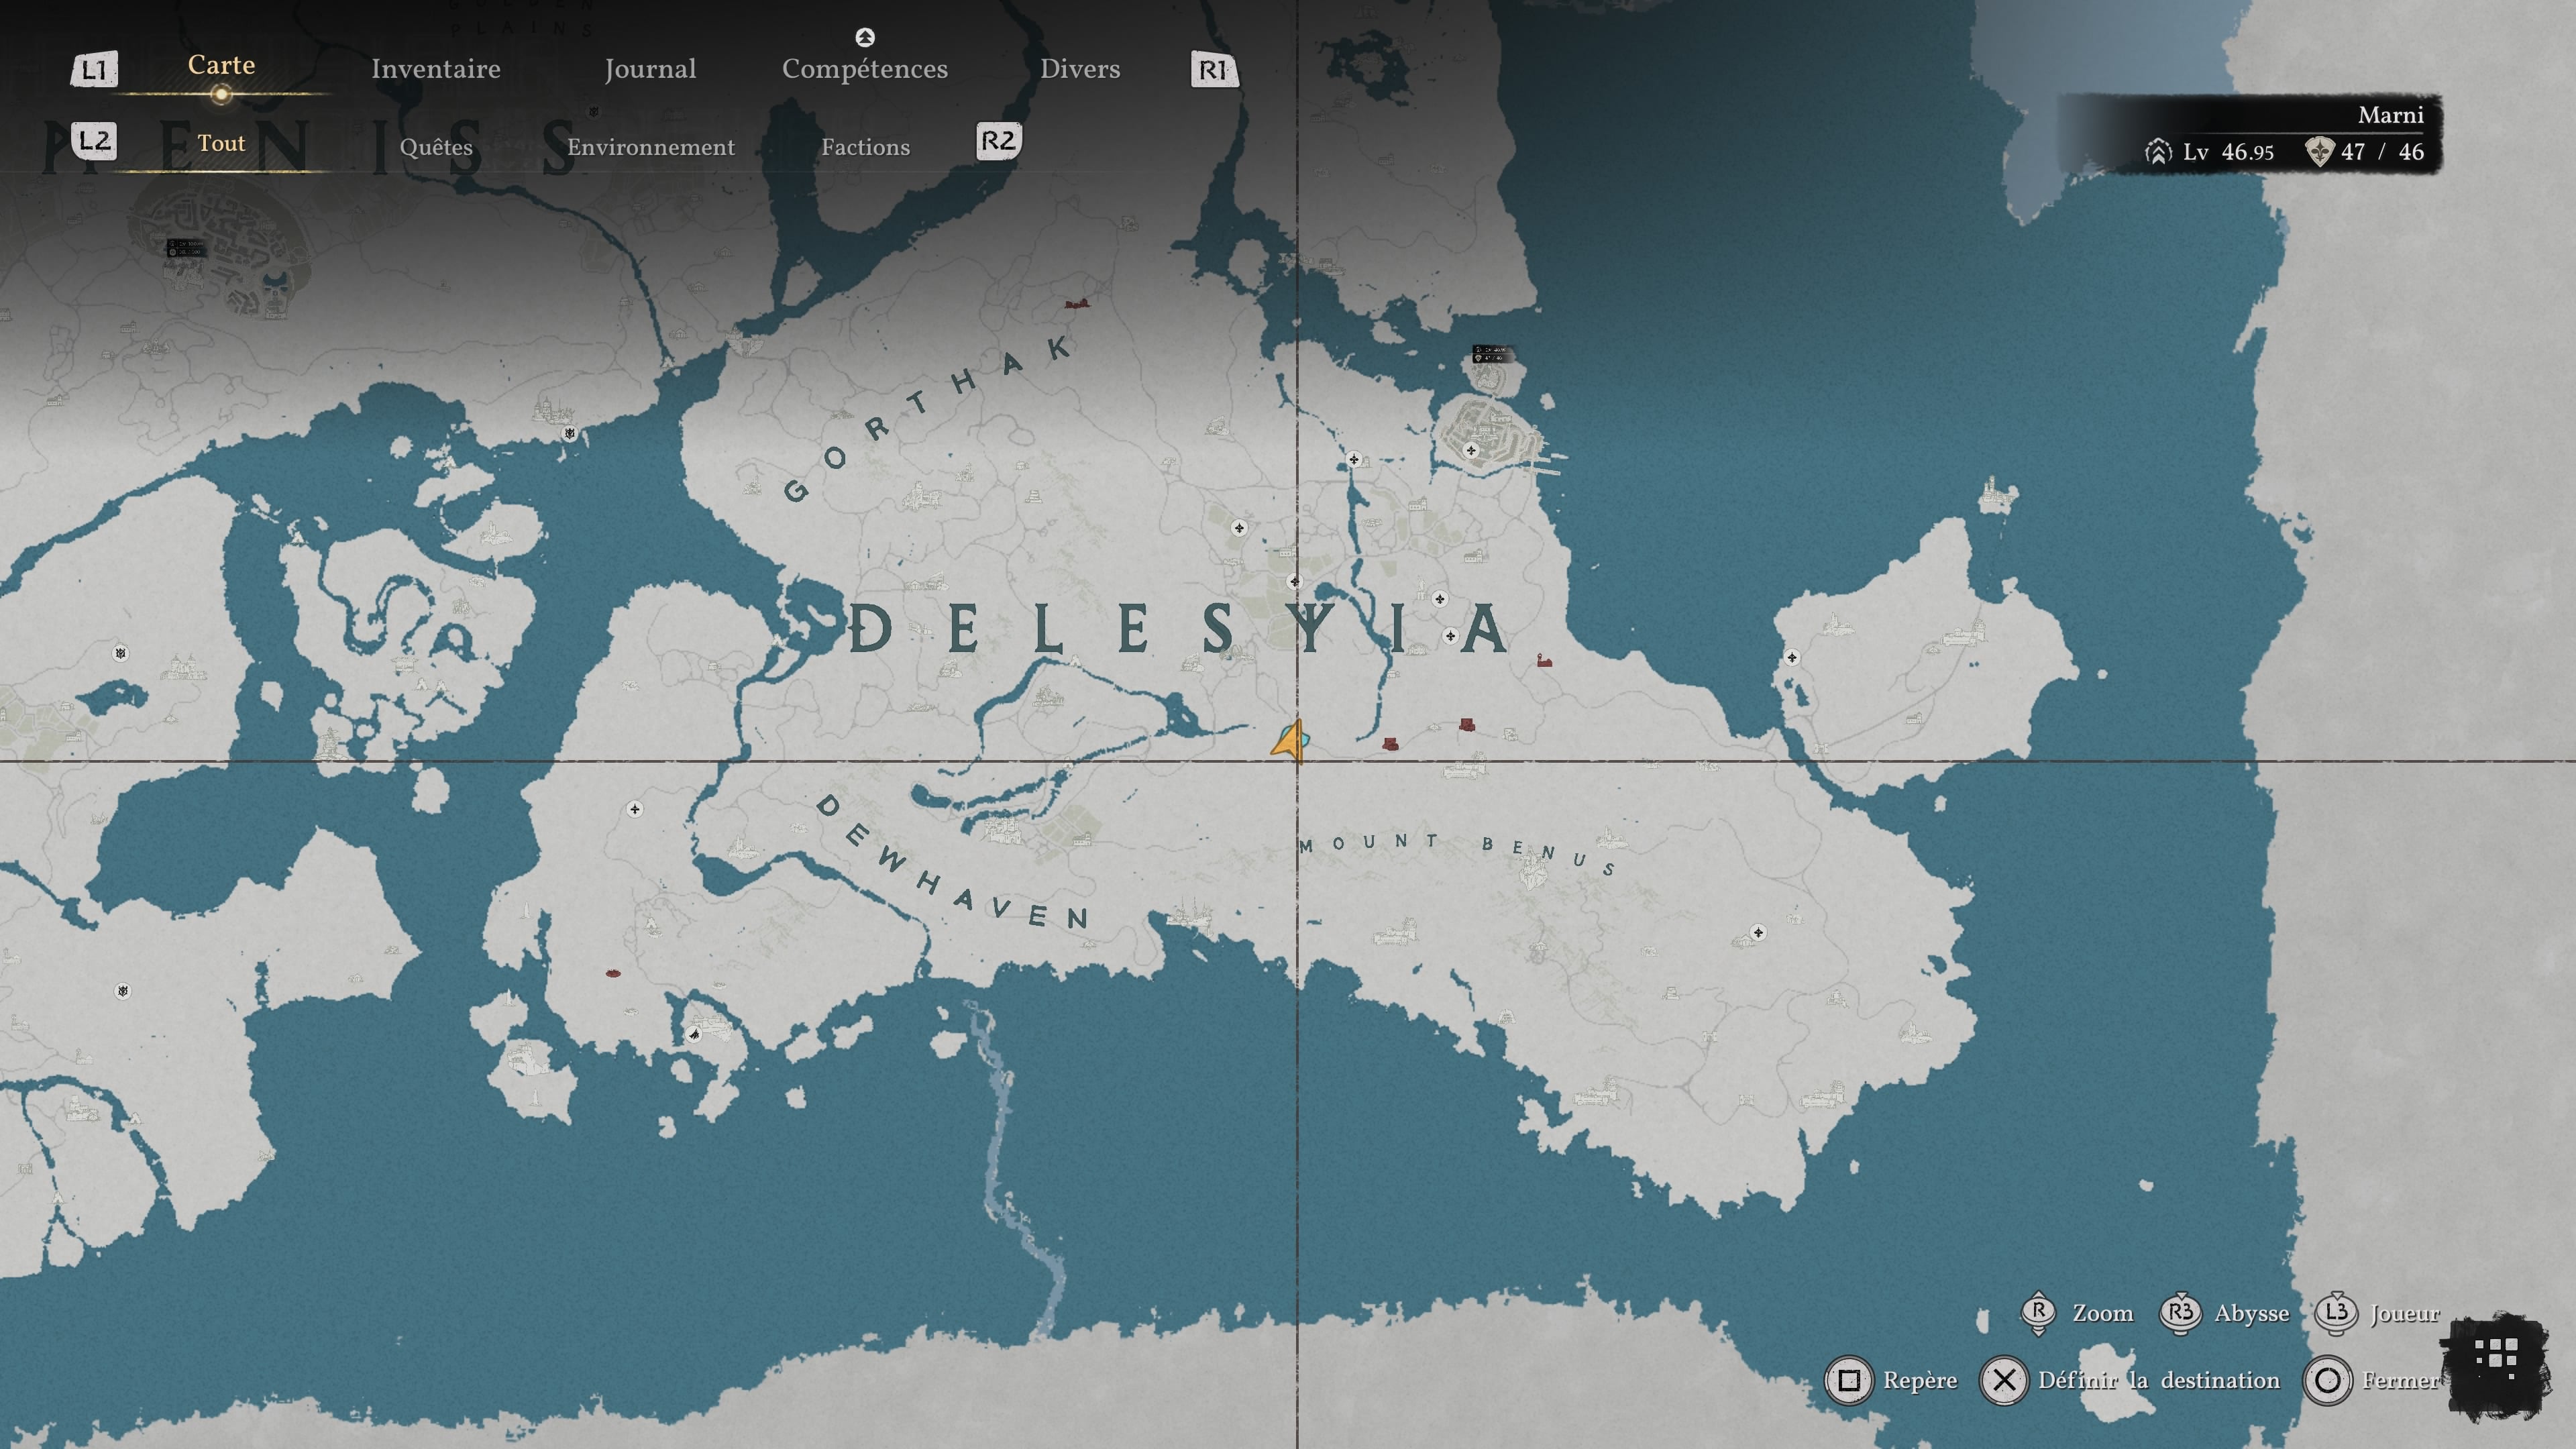Click the Zoom control label

2102,1313
